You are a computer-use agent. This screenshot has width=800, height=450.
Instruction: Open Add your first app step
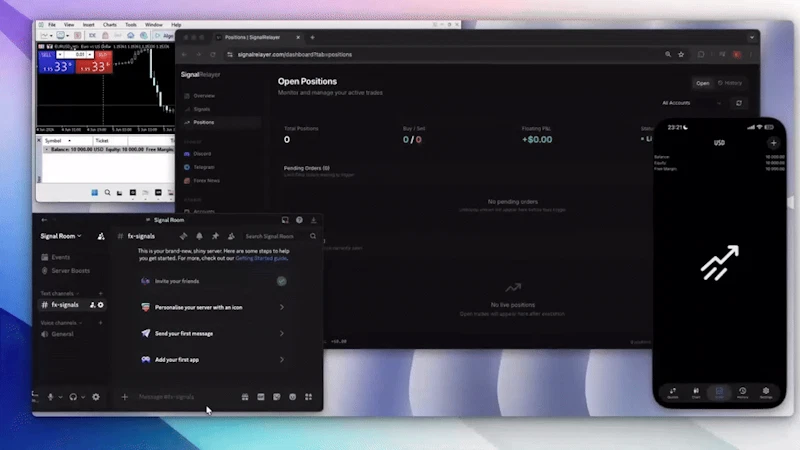click(213, 360)
